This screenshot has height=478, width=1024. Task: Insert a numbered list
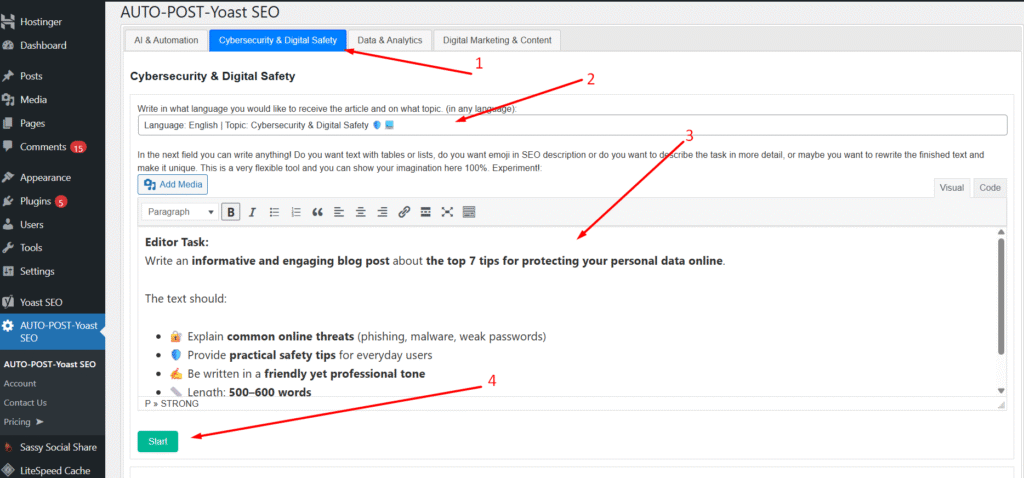click(296, 212)
